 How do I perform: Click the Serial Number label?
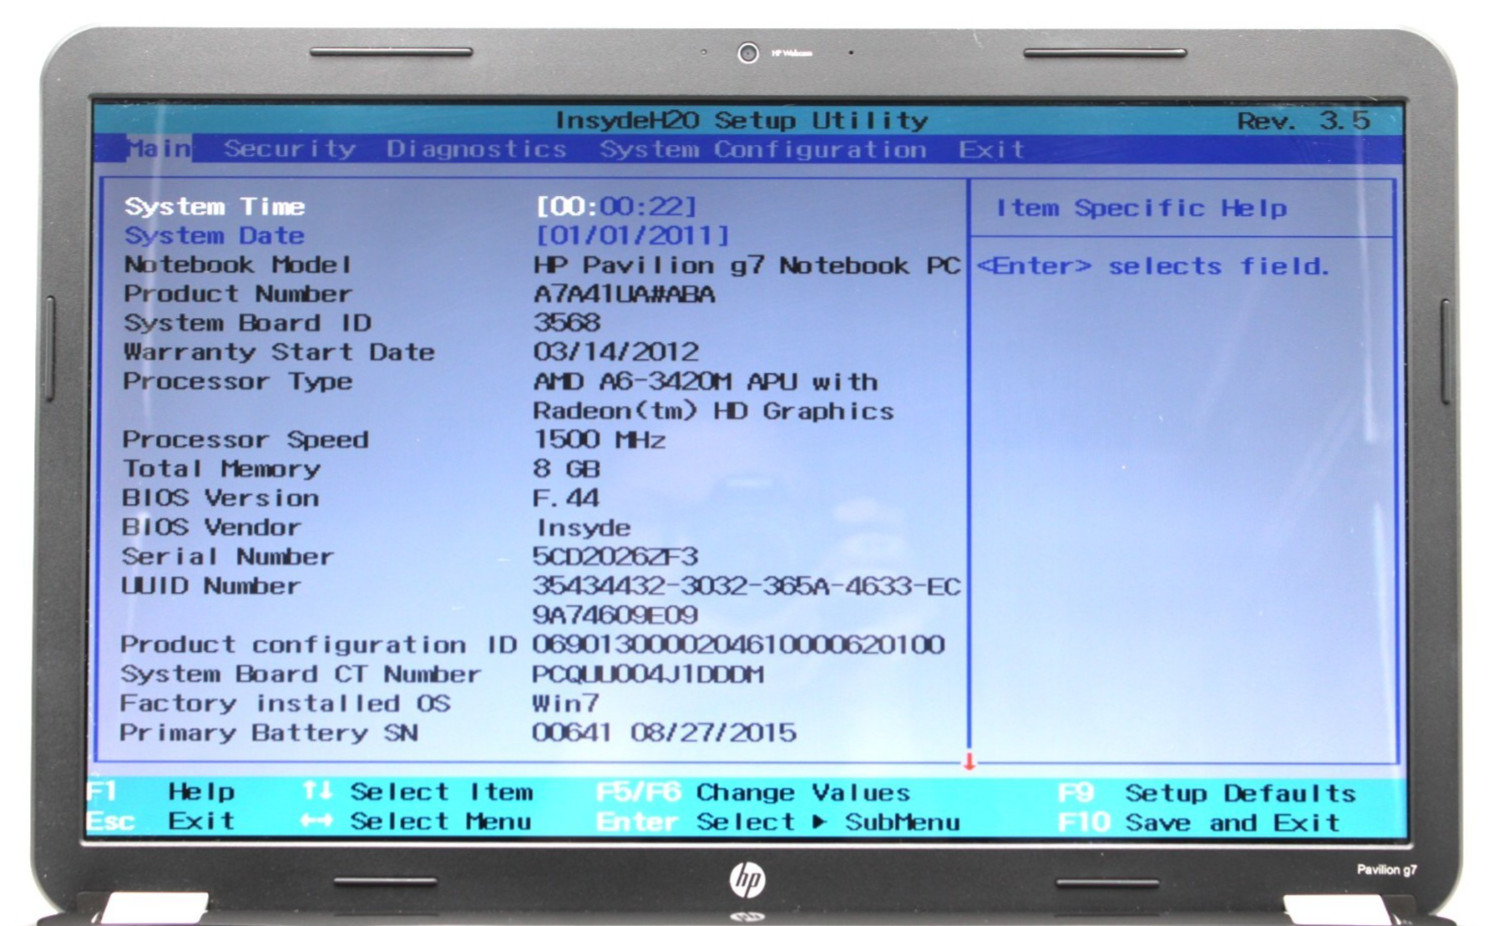[x=228, y=557]
